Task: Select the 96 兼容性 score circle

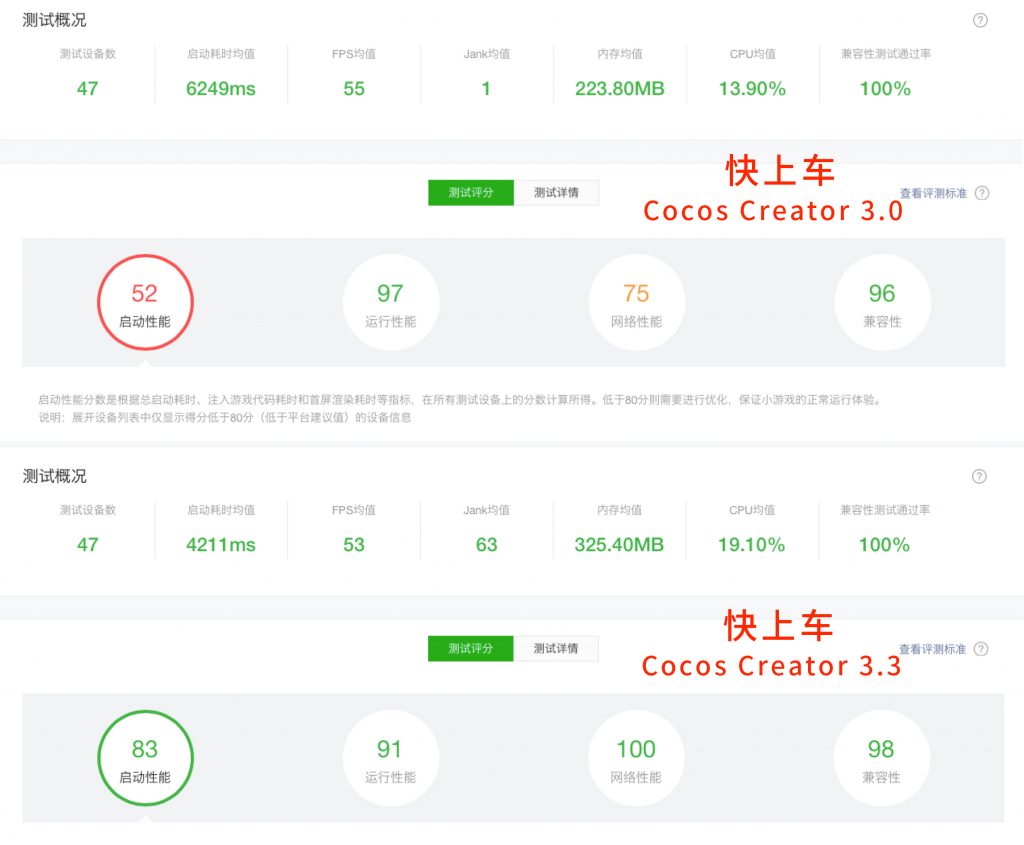Action: [x=882, y=302]
